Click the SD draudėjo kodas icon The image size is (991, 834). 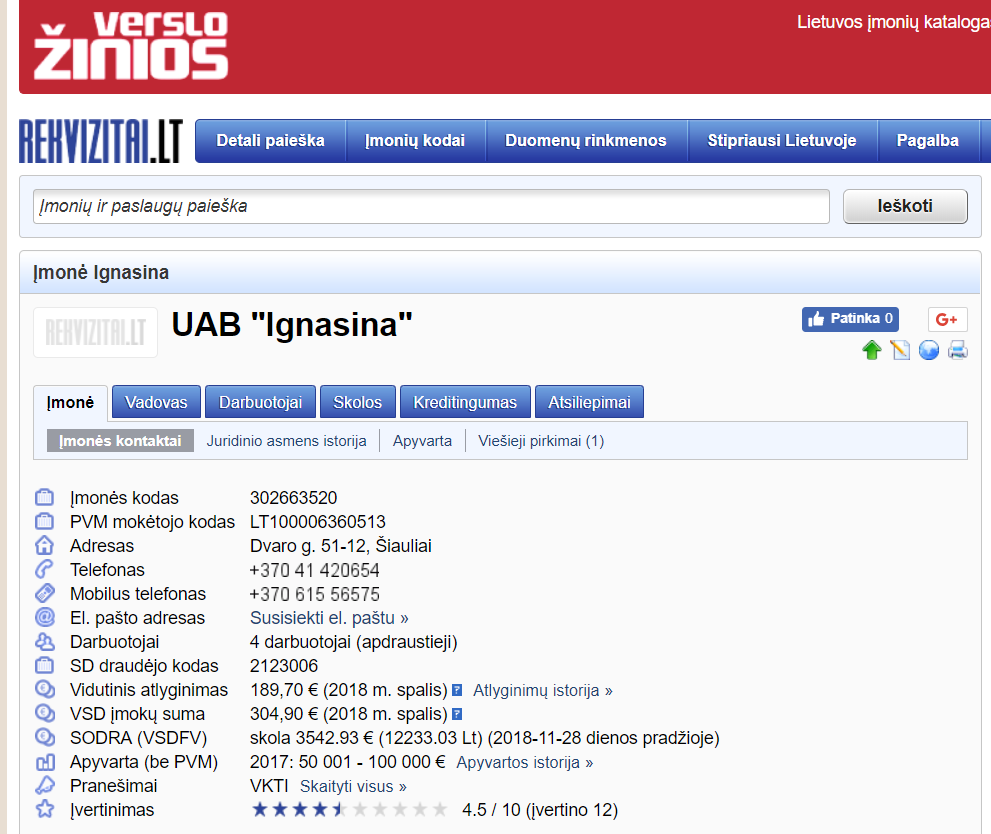point(44,665)
